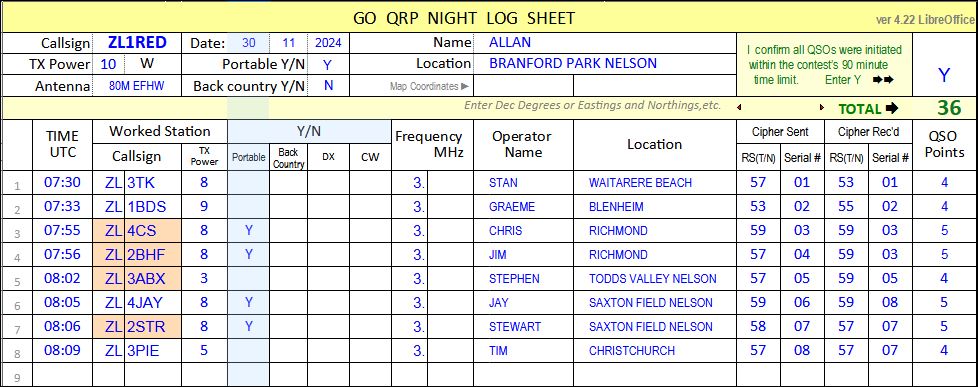978x387 pixels.
Task: Toggle the Back country Y/N cell showing N
Action: click(328, 86)
